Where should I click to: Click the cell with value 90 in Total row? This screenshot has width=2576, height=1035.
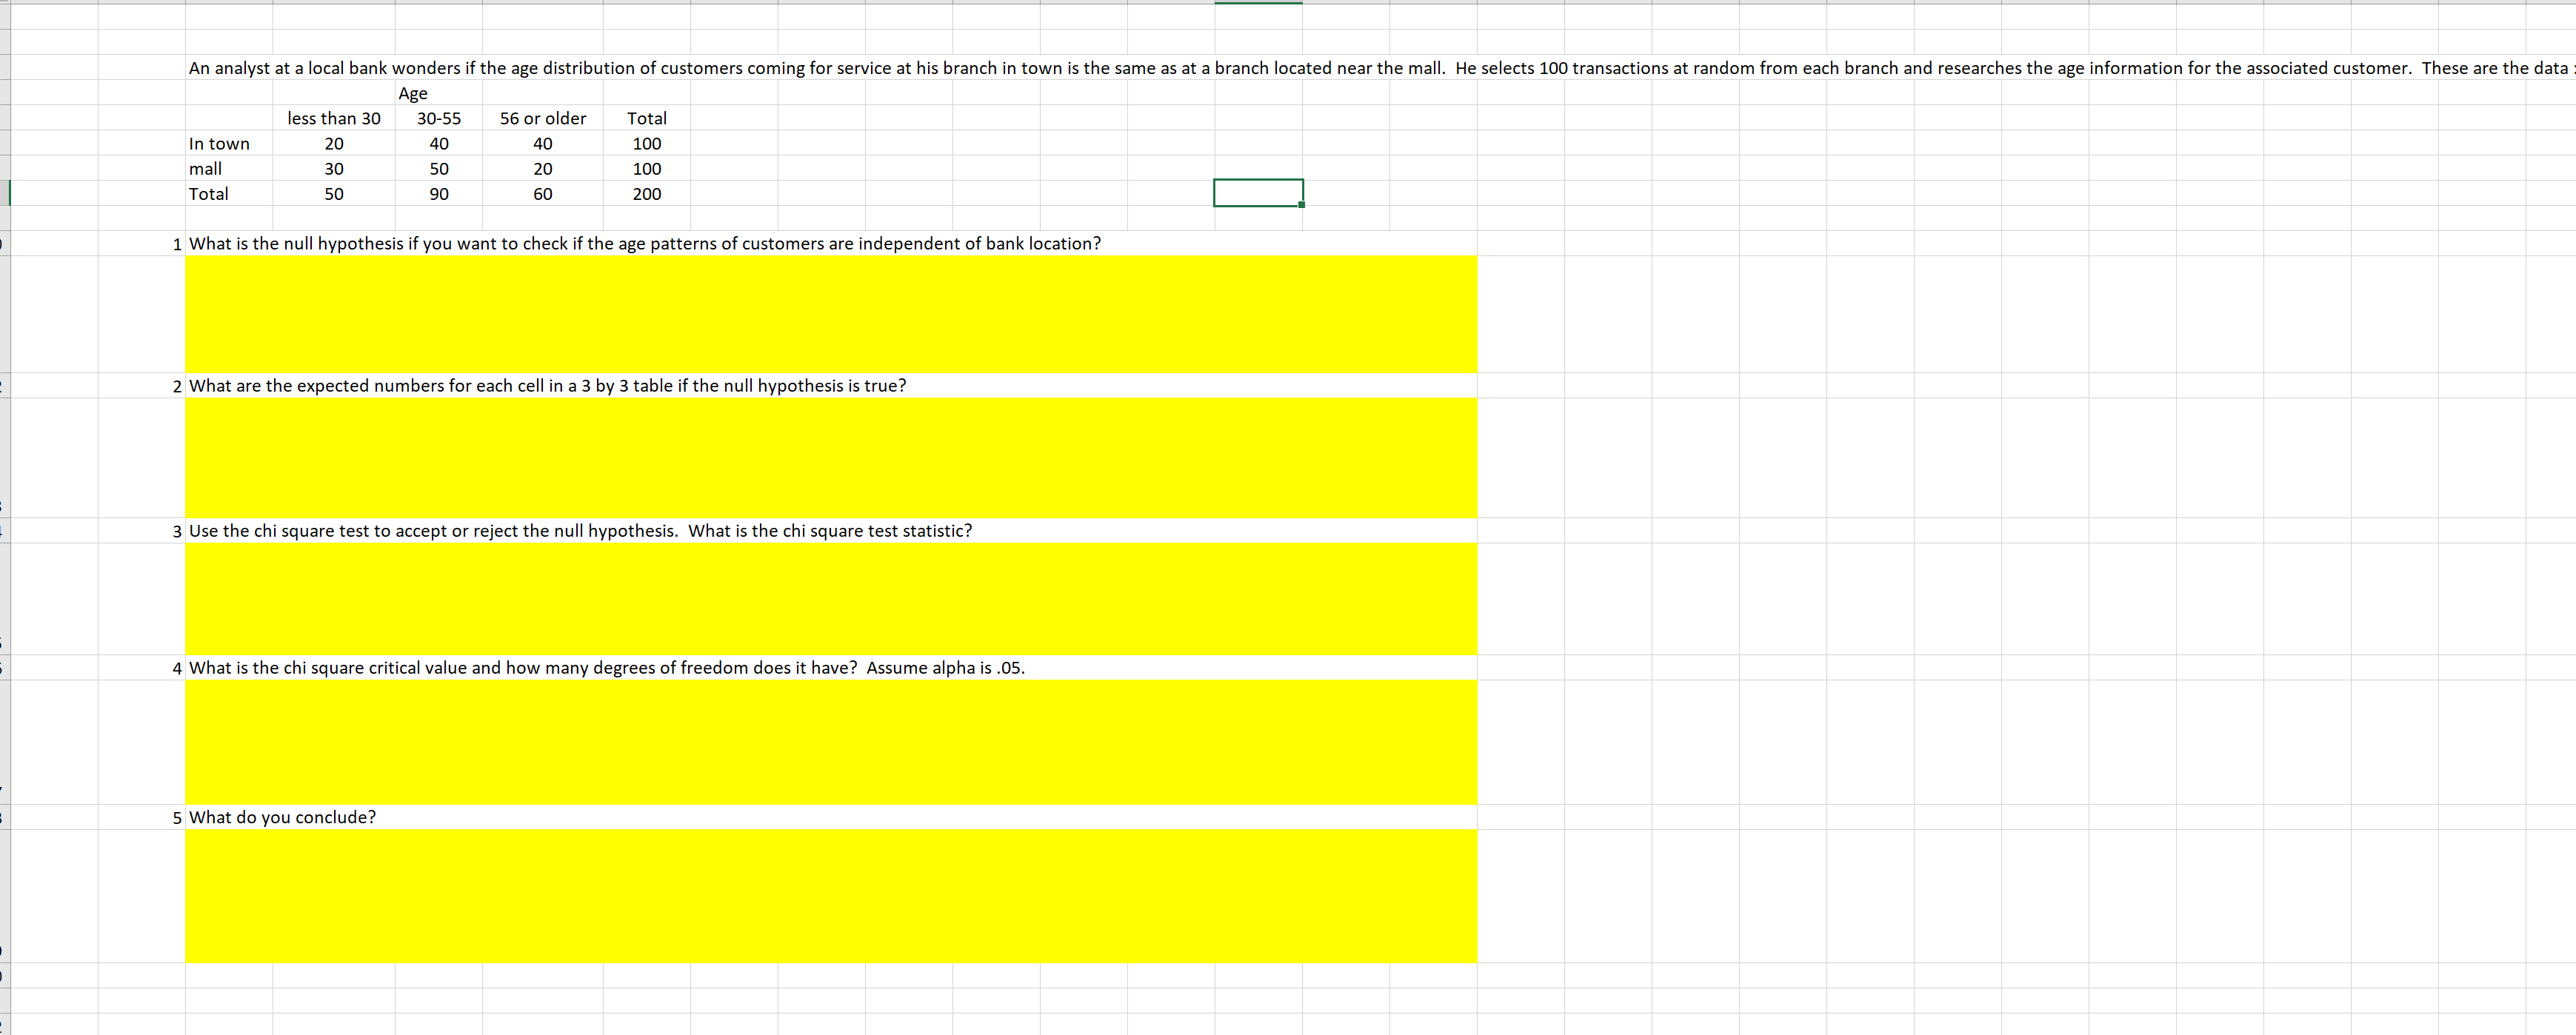pyautogui.click(x=439, y=194)
